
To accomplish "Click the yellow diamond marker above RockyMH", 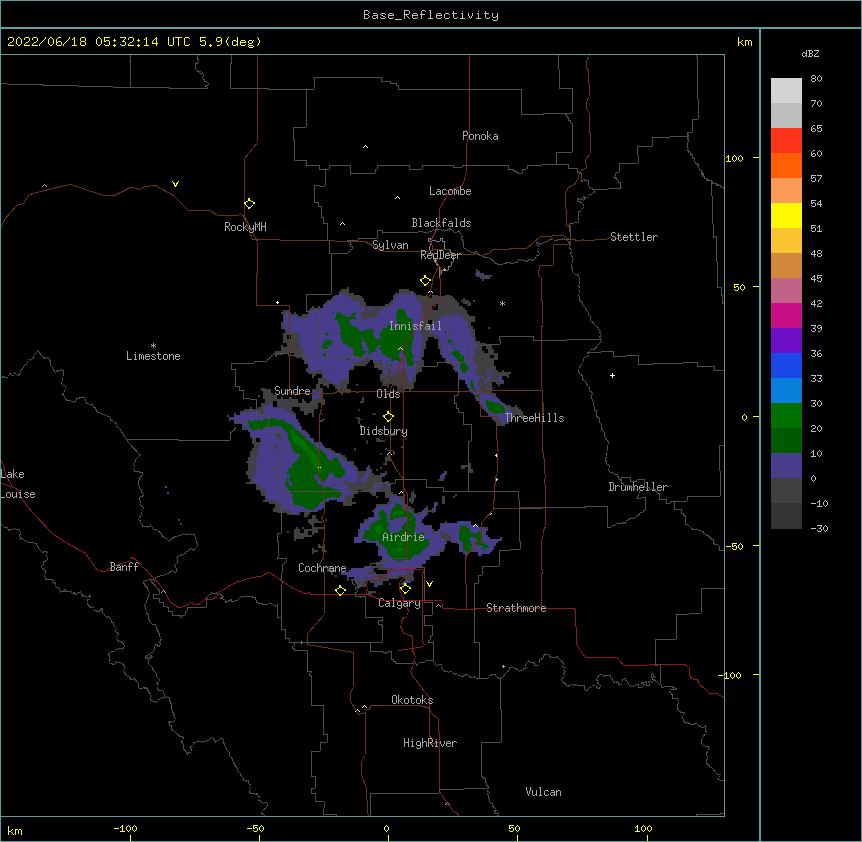I will [250, 204].
